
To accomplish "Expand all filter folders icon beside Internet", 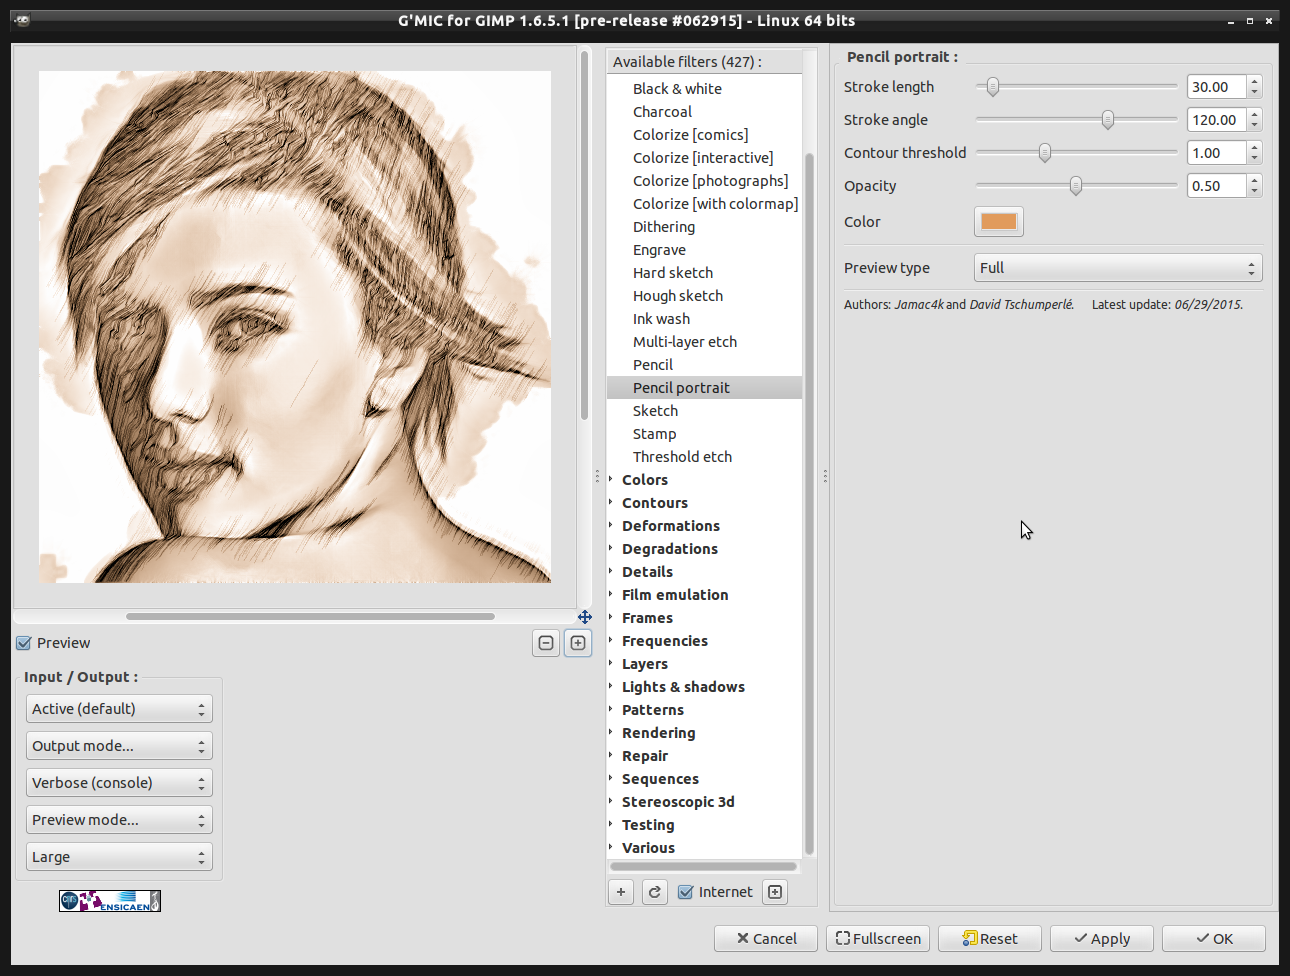I will (x=775, y=892).
